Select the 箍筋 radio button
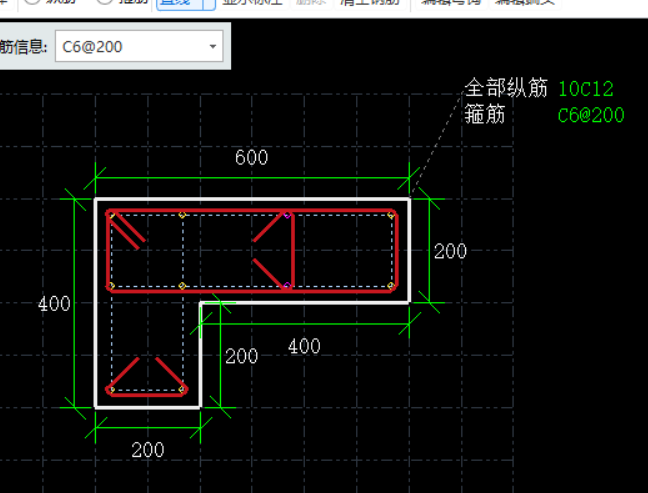648x493 pixels. tap(105, 3)
